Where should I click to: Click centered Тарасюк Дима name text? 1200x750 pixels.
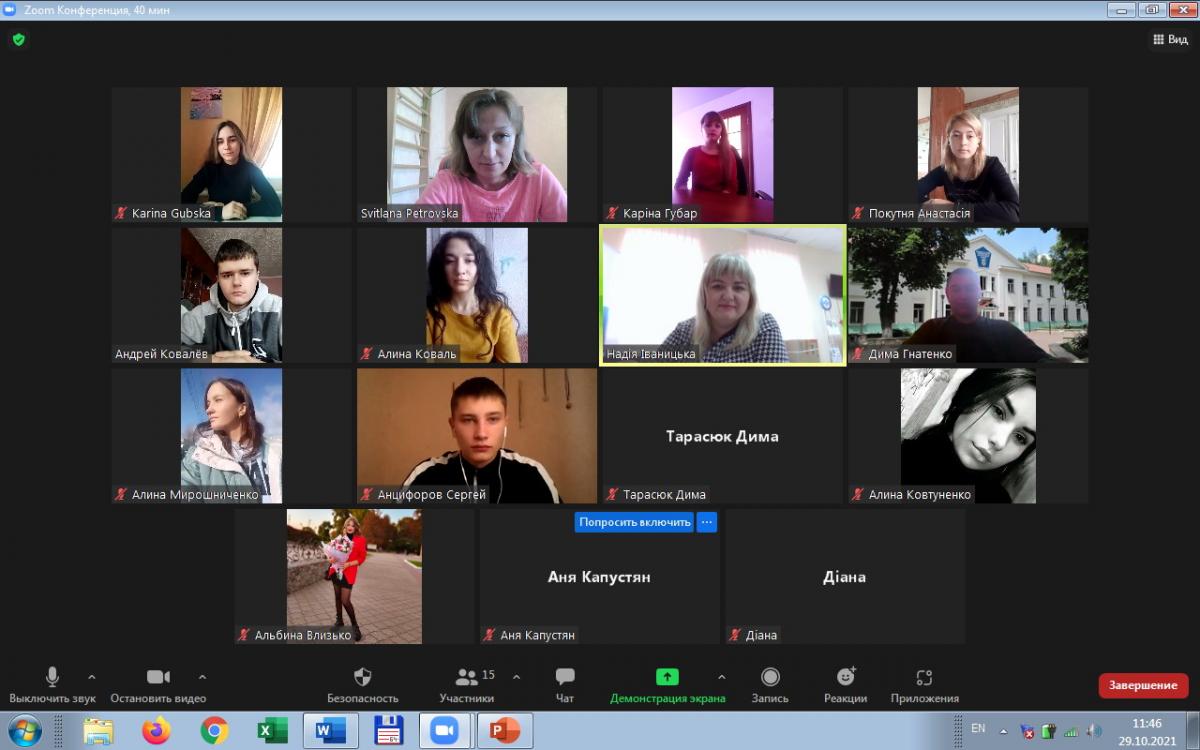[x=722, y=436]
